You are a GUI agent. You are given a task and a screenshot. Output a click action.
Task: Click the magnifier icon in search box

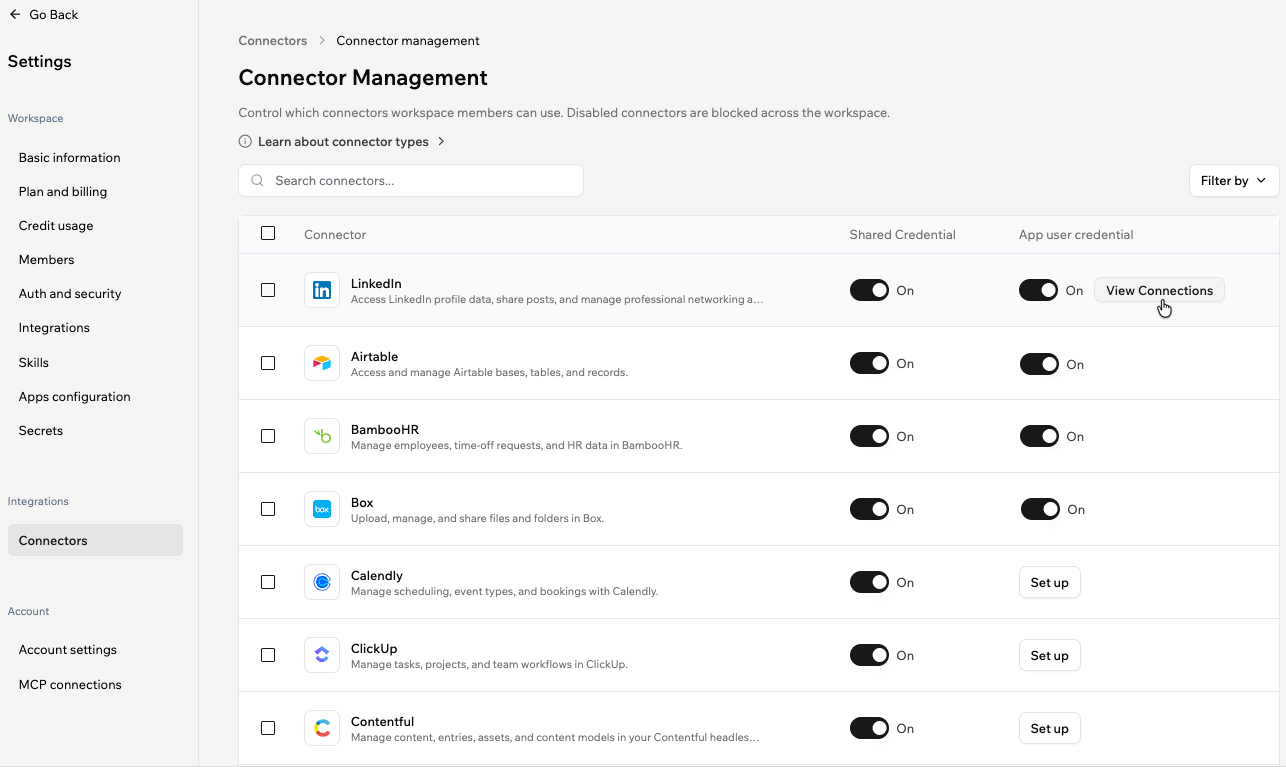tap(258, 181)
